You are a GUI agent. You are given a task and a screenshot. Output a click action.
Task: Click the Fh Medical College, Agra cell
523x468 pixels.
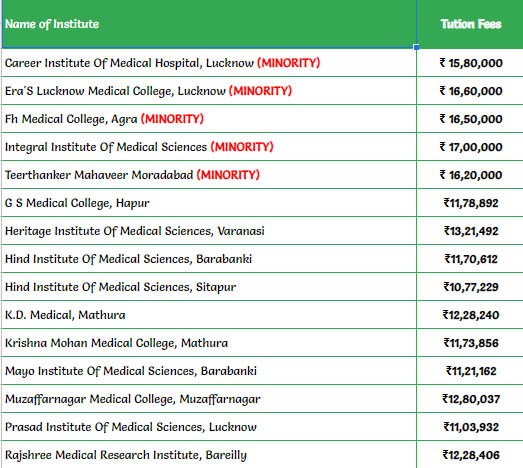(209, 119)
